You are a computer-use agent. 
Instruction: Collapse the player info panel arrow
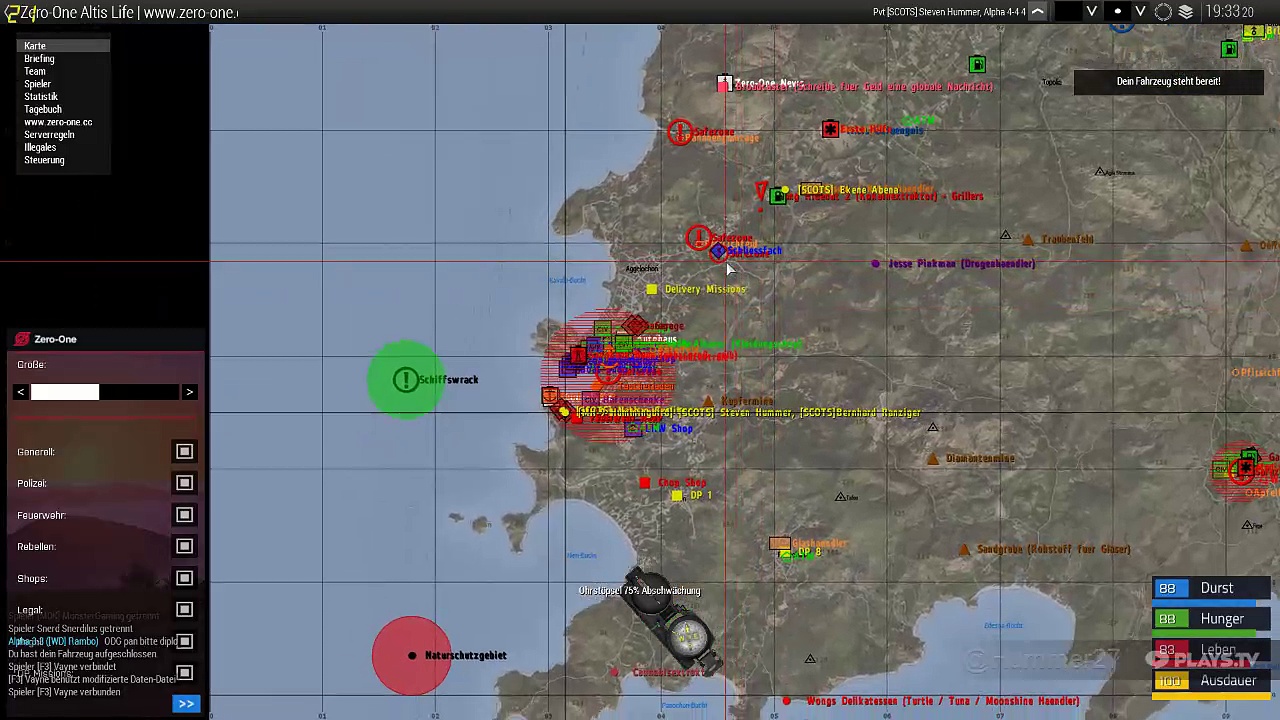[1038, 12]
